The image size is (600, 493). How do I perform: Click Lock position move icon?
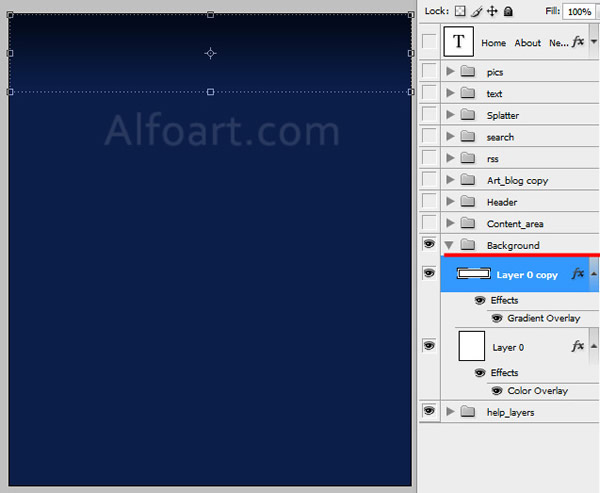[x=492, y=11]
